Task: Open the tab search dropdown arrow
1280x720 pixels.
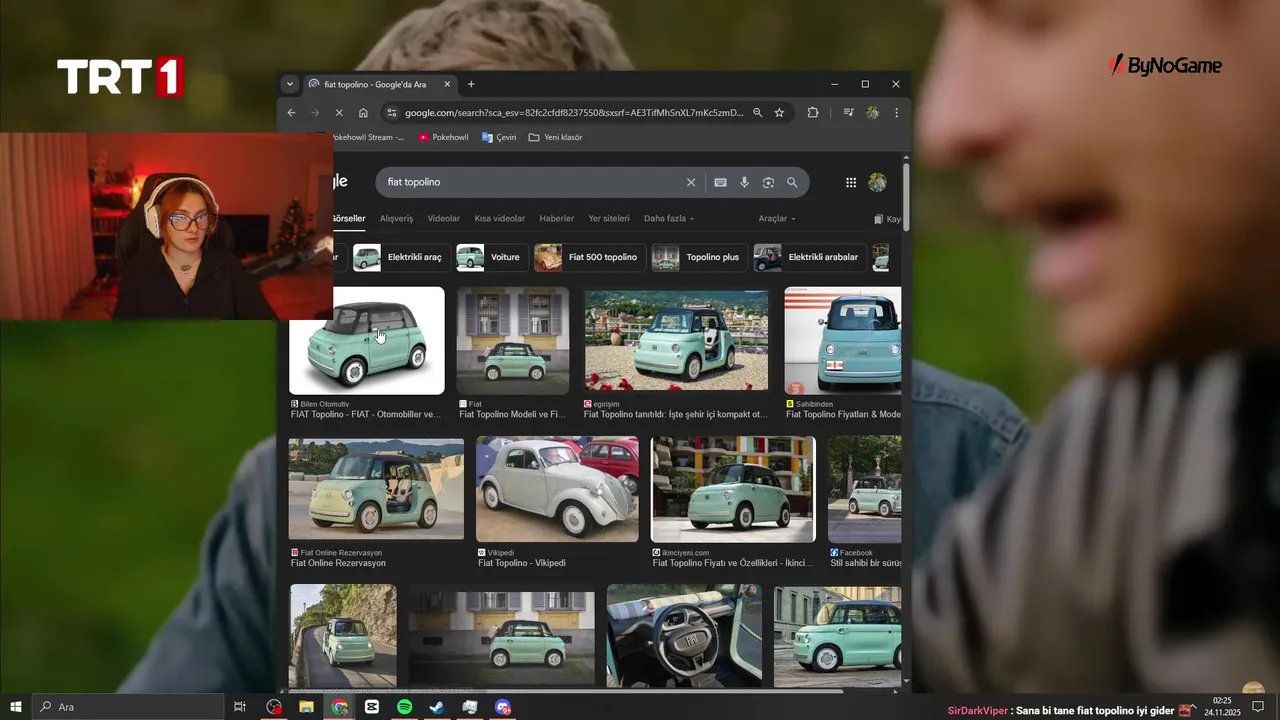Action: pos(289,84)
